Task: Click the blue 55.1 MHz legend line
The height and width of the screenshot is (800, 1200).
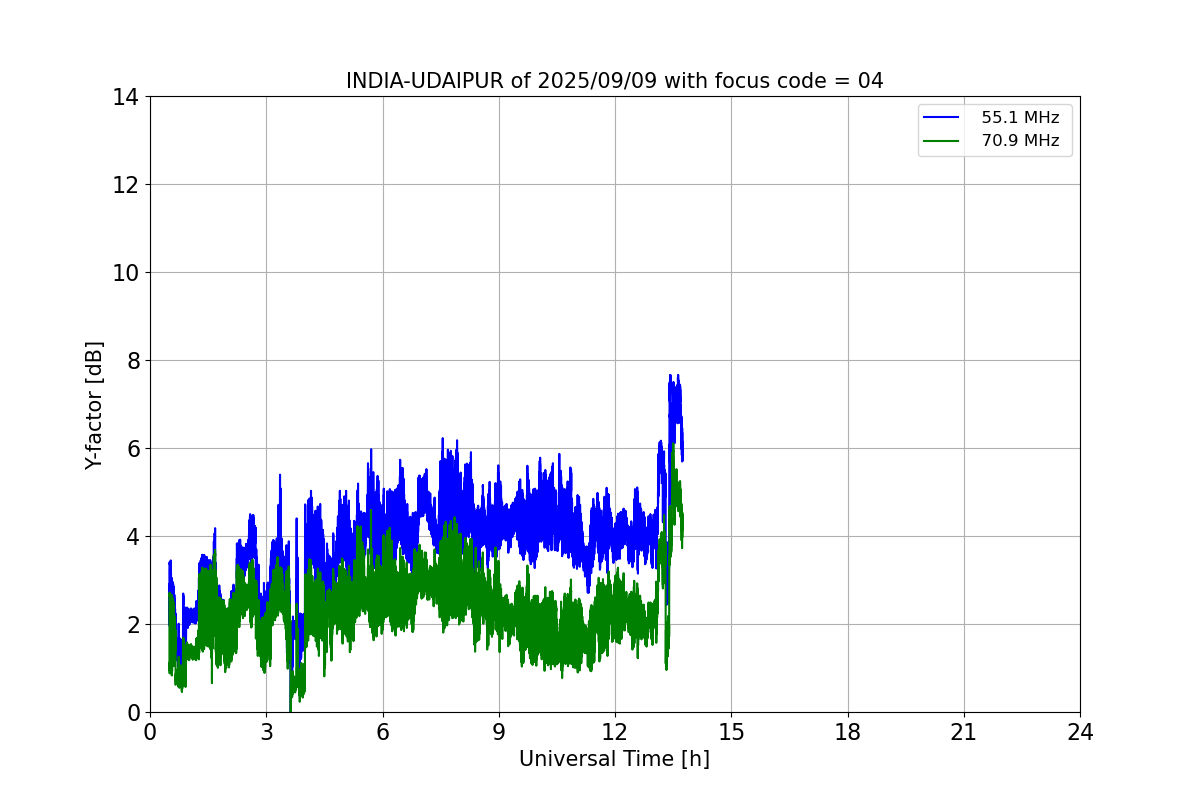Action: pos(943,118)
